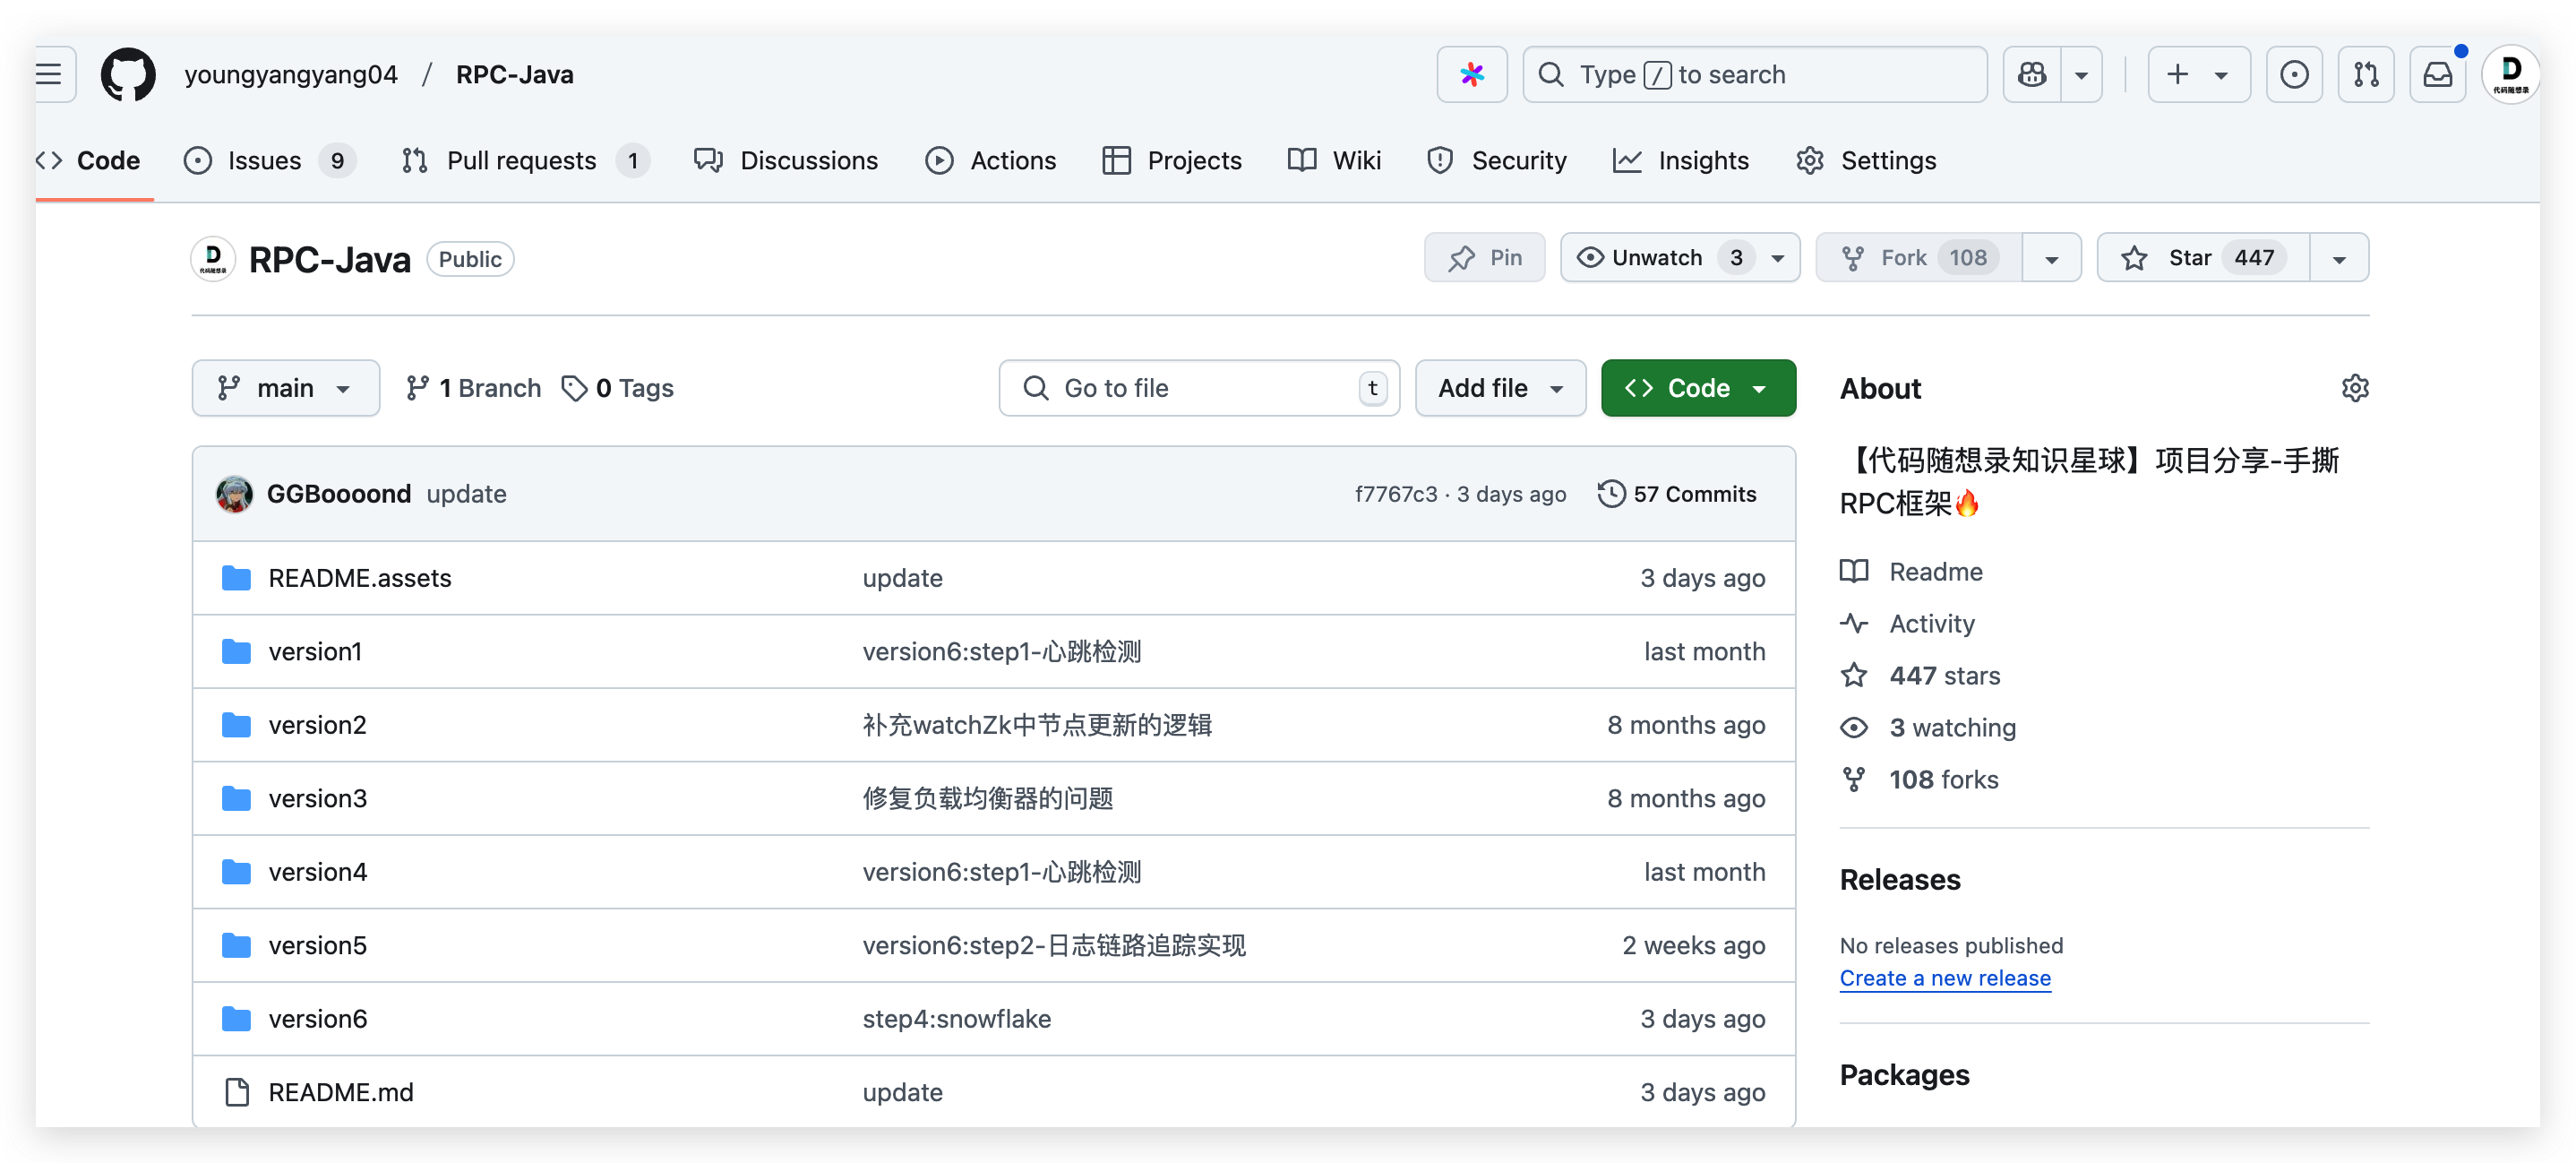2576x1163 pixels.
Task: Open the colorful Copilot spark icon
Action: (1471, 74)
